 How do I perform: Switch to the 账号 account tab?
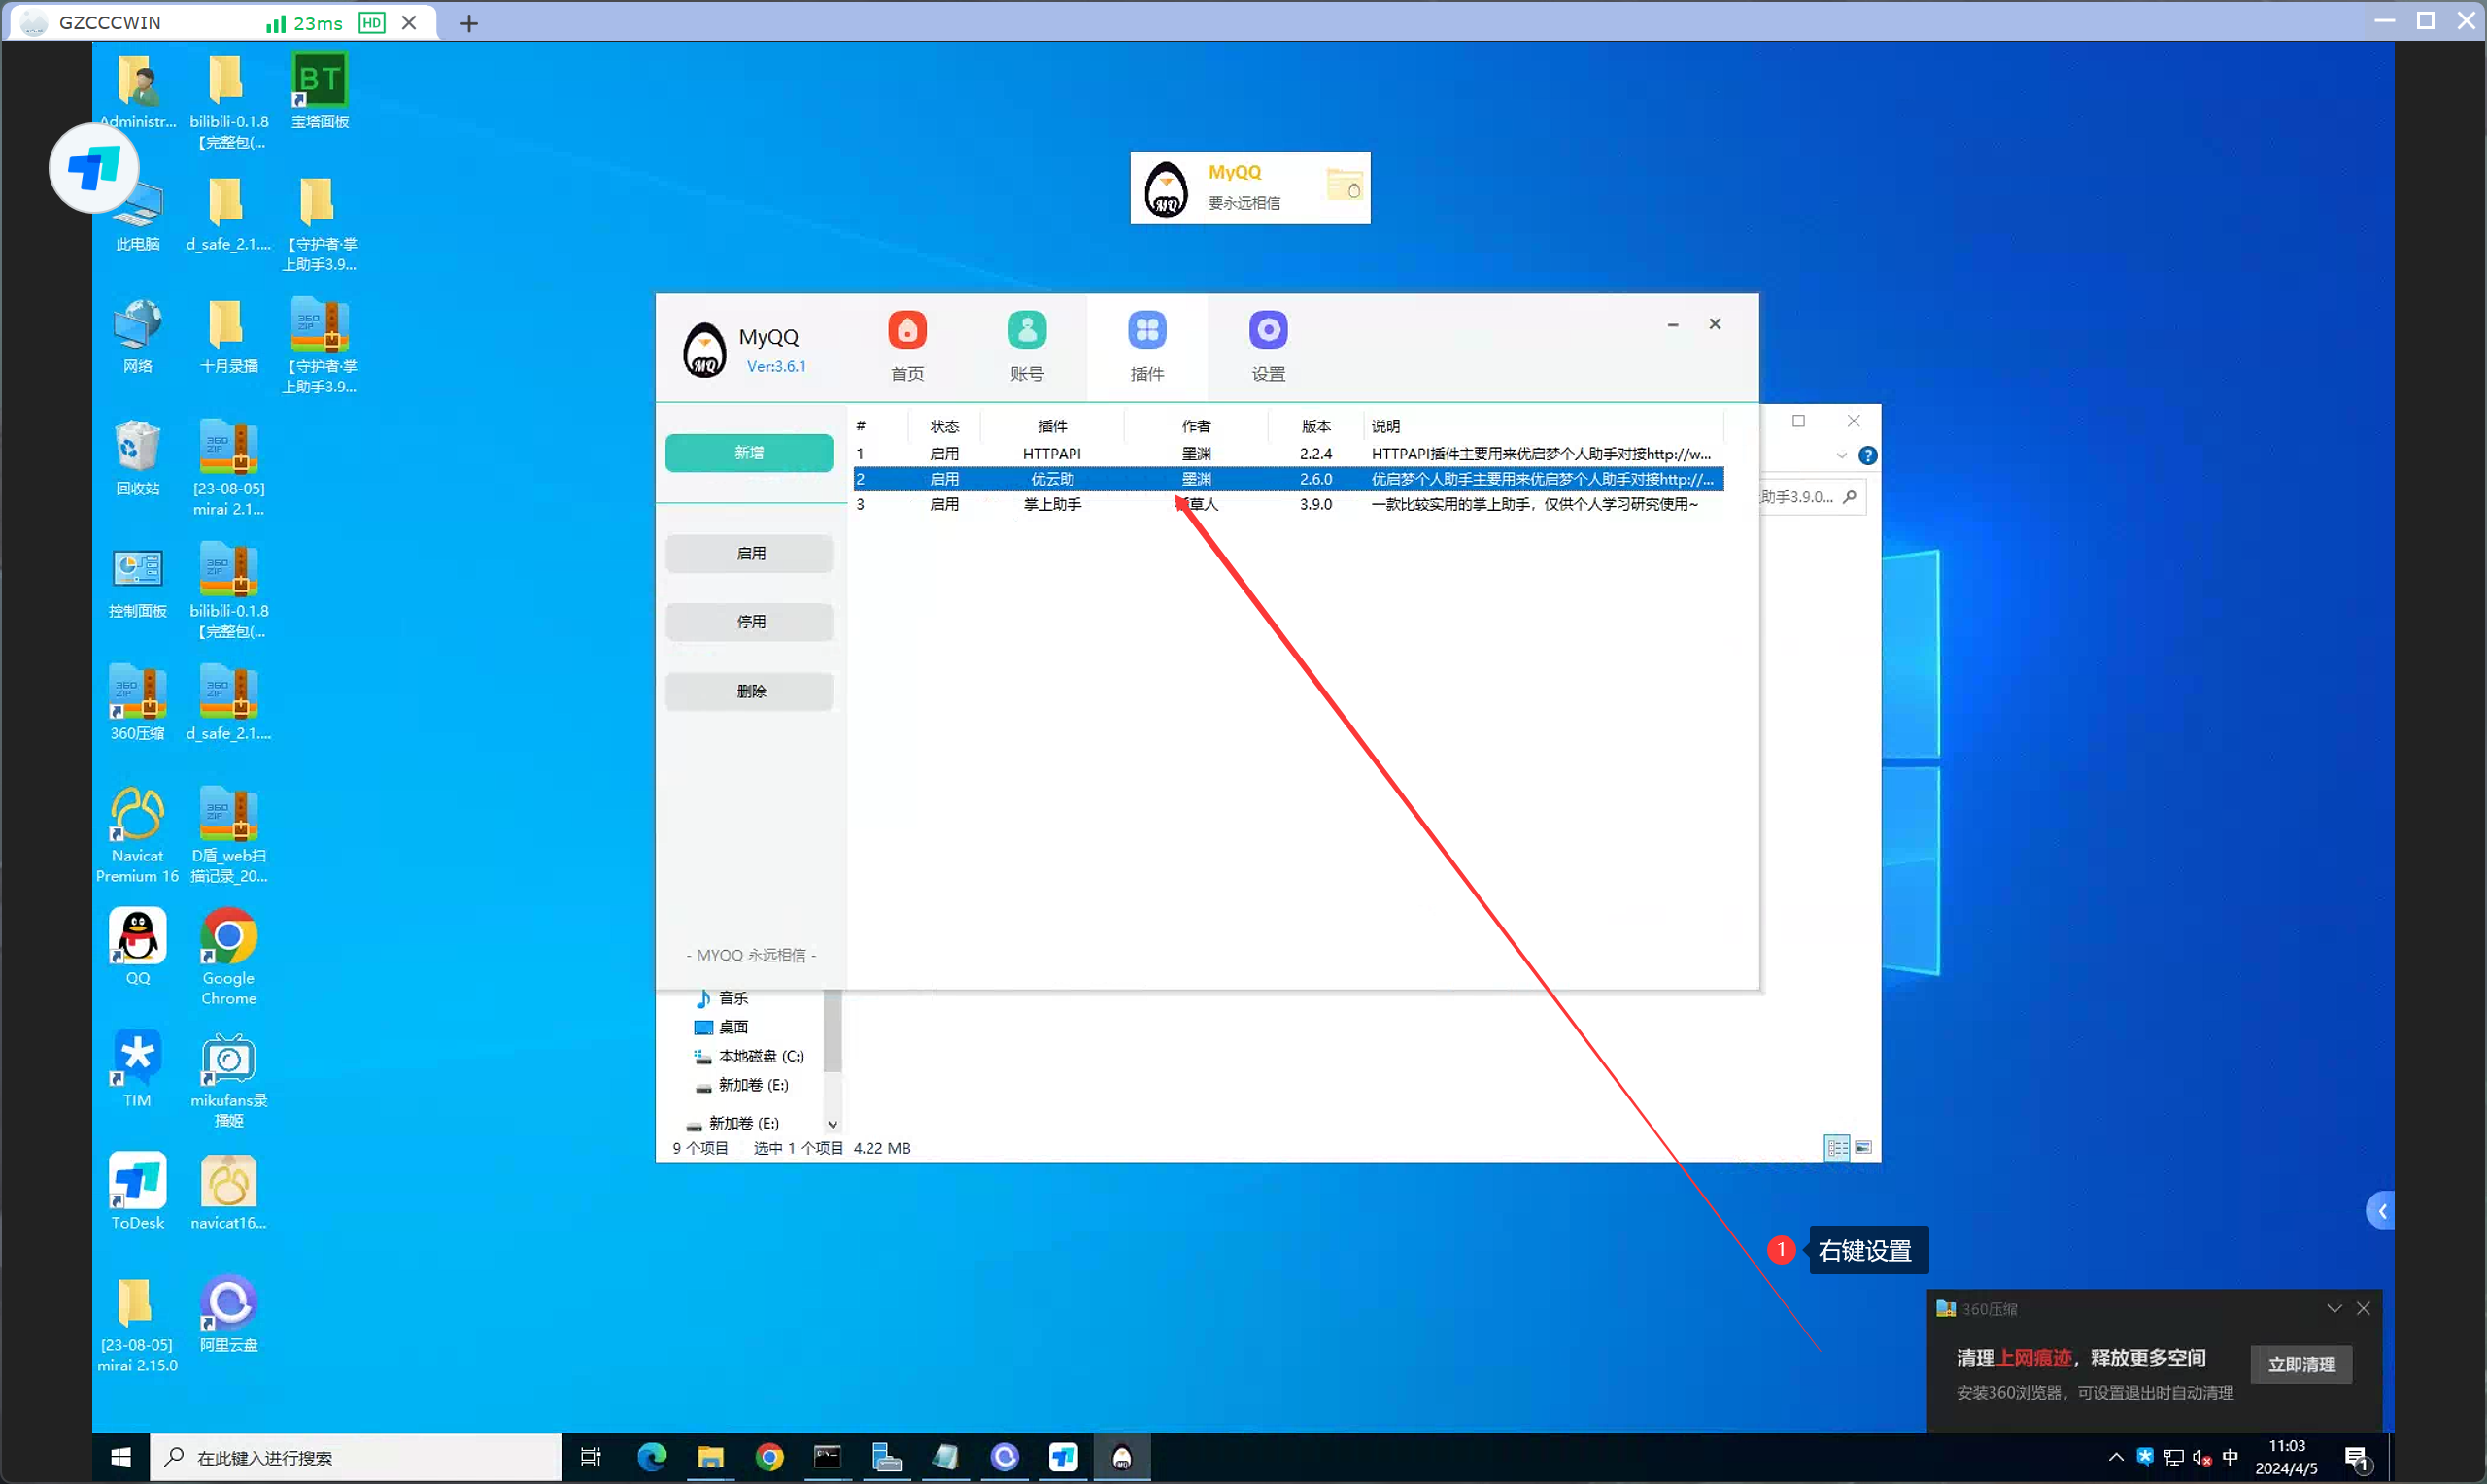coord(1027,347)
